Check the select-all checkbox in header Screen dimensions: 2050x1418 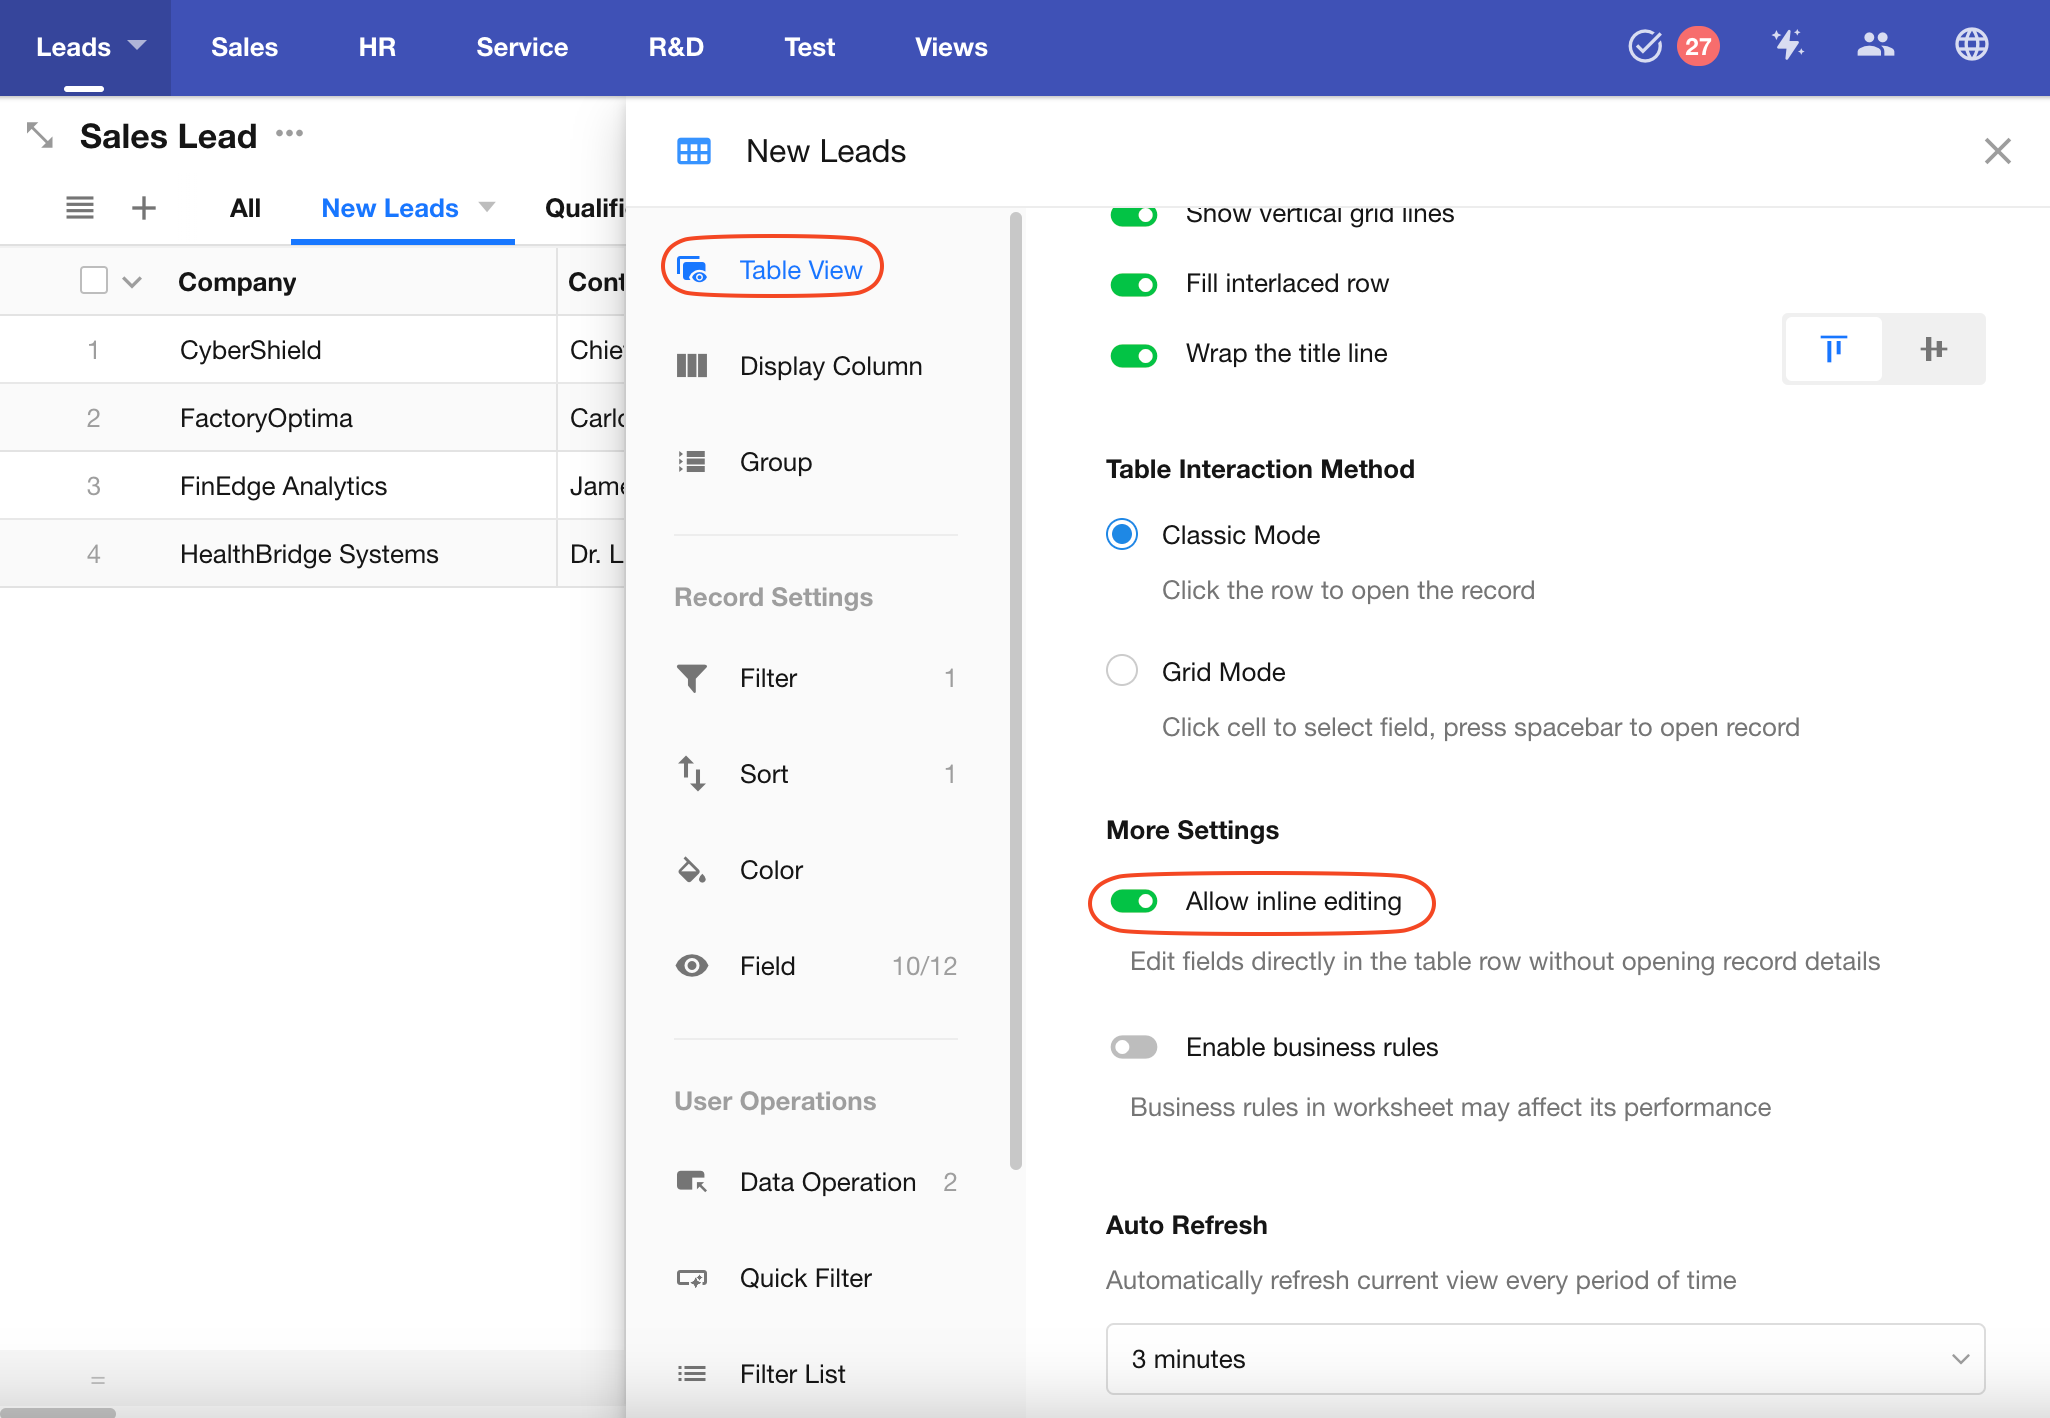94,281
